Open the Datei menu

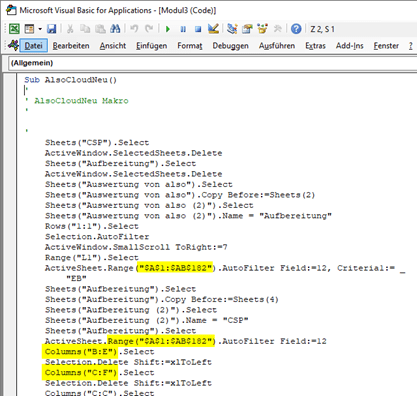(x=34, y=46)
